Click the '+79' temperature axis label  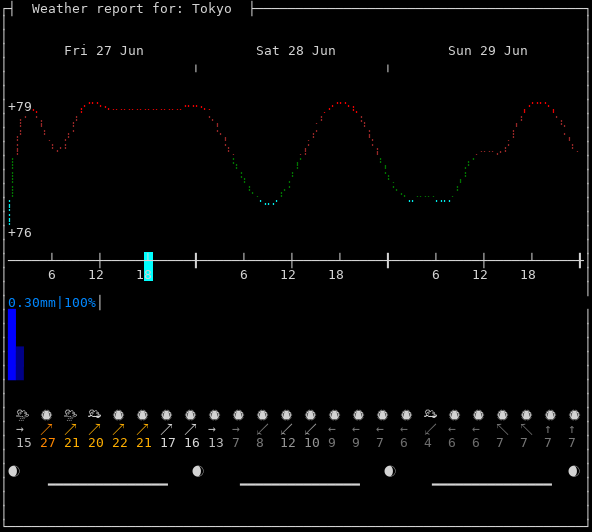(x=20, y=106)
